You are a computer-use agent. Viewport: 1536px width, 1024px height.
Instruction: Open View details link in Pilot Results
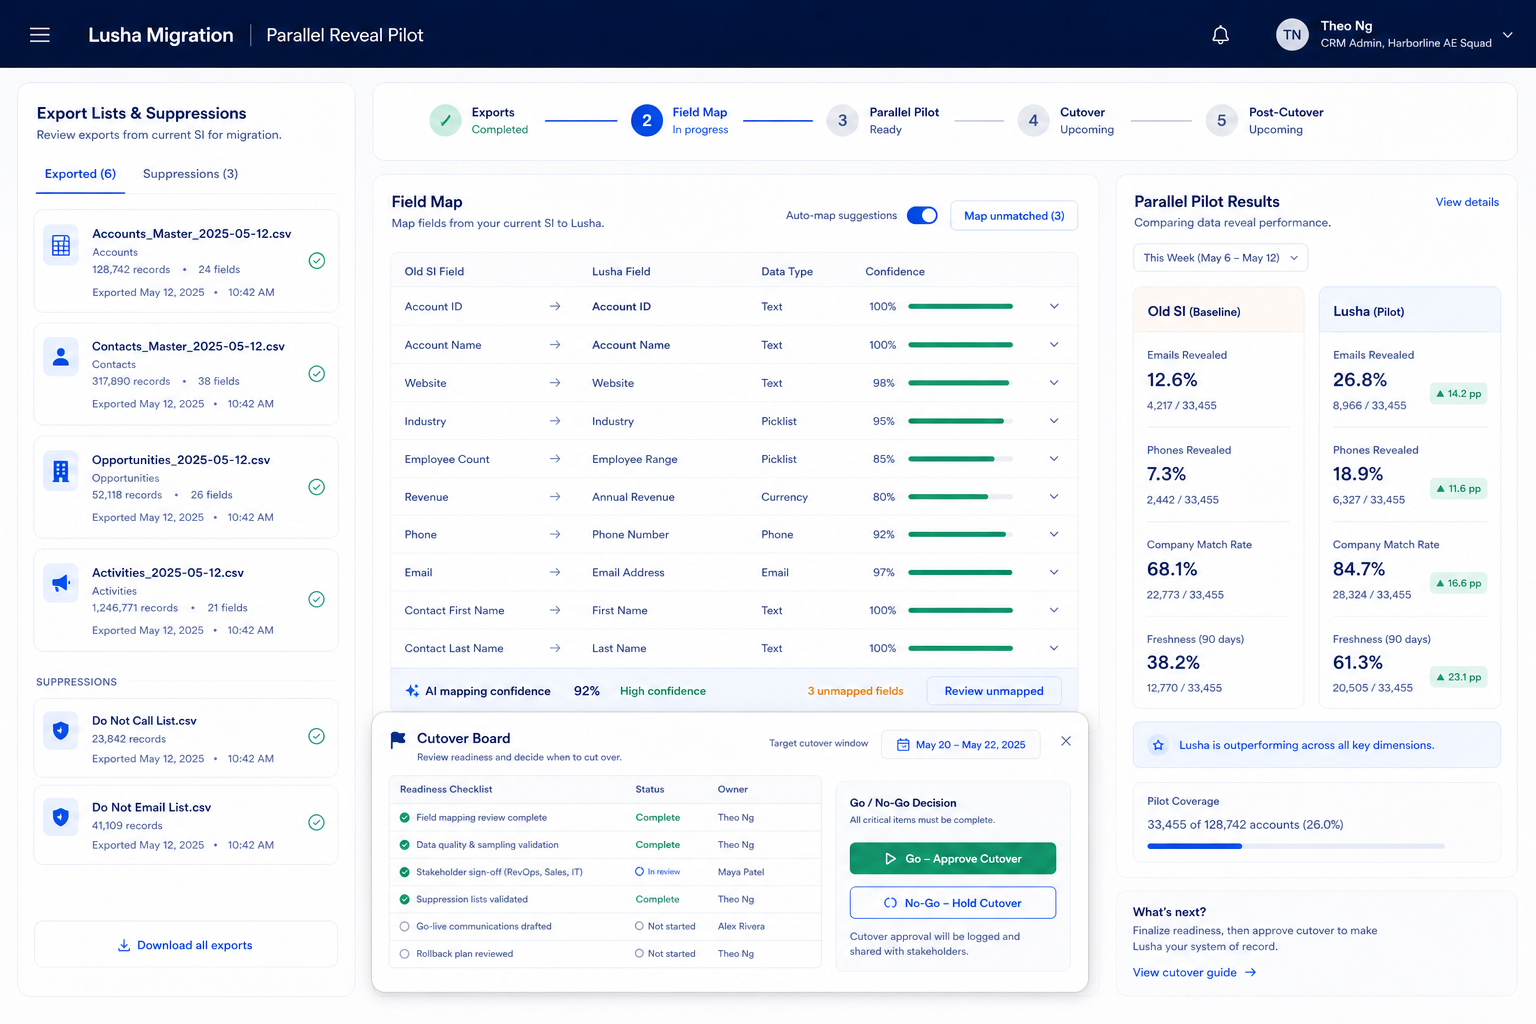click(x=1467, y=202)
